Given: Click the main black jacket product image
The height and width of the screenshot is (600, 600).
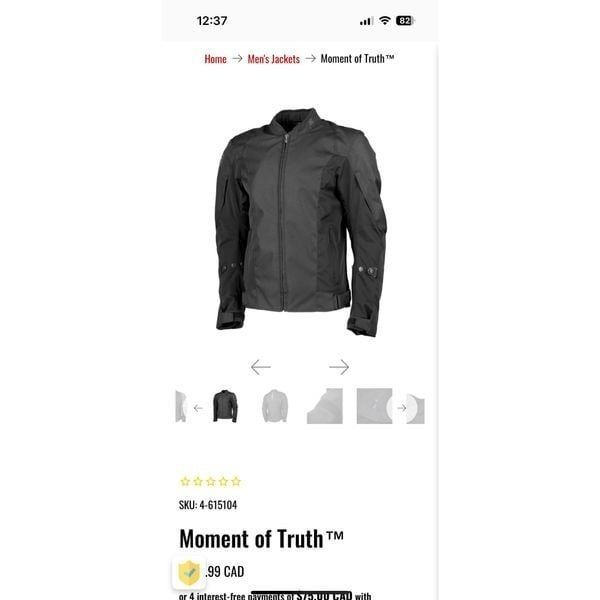Looking at the screenshot, I should coord(301,222).
